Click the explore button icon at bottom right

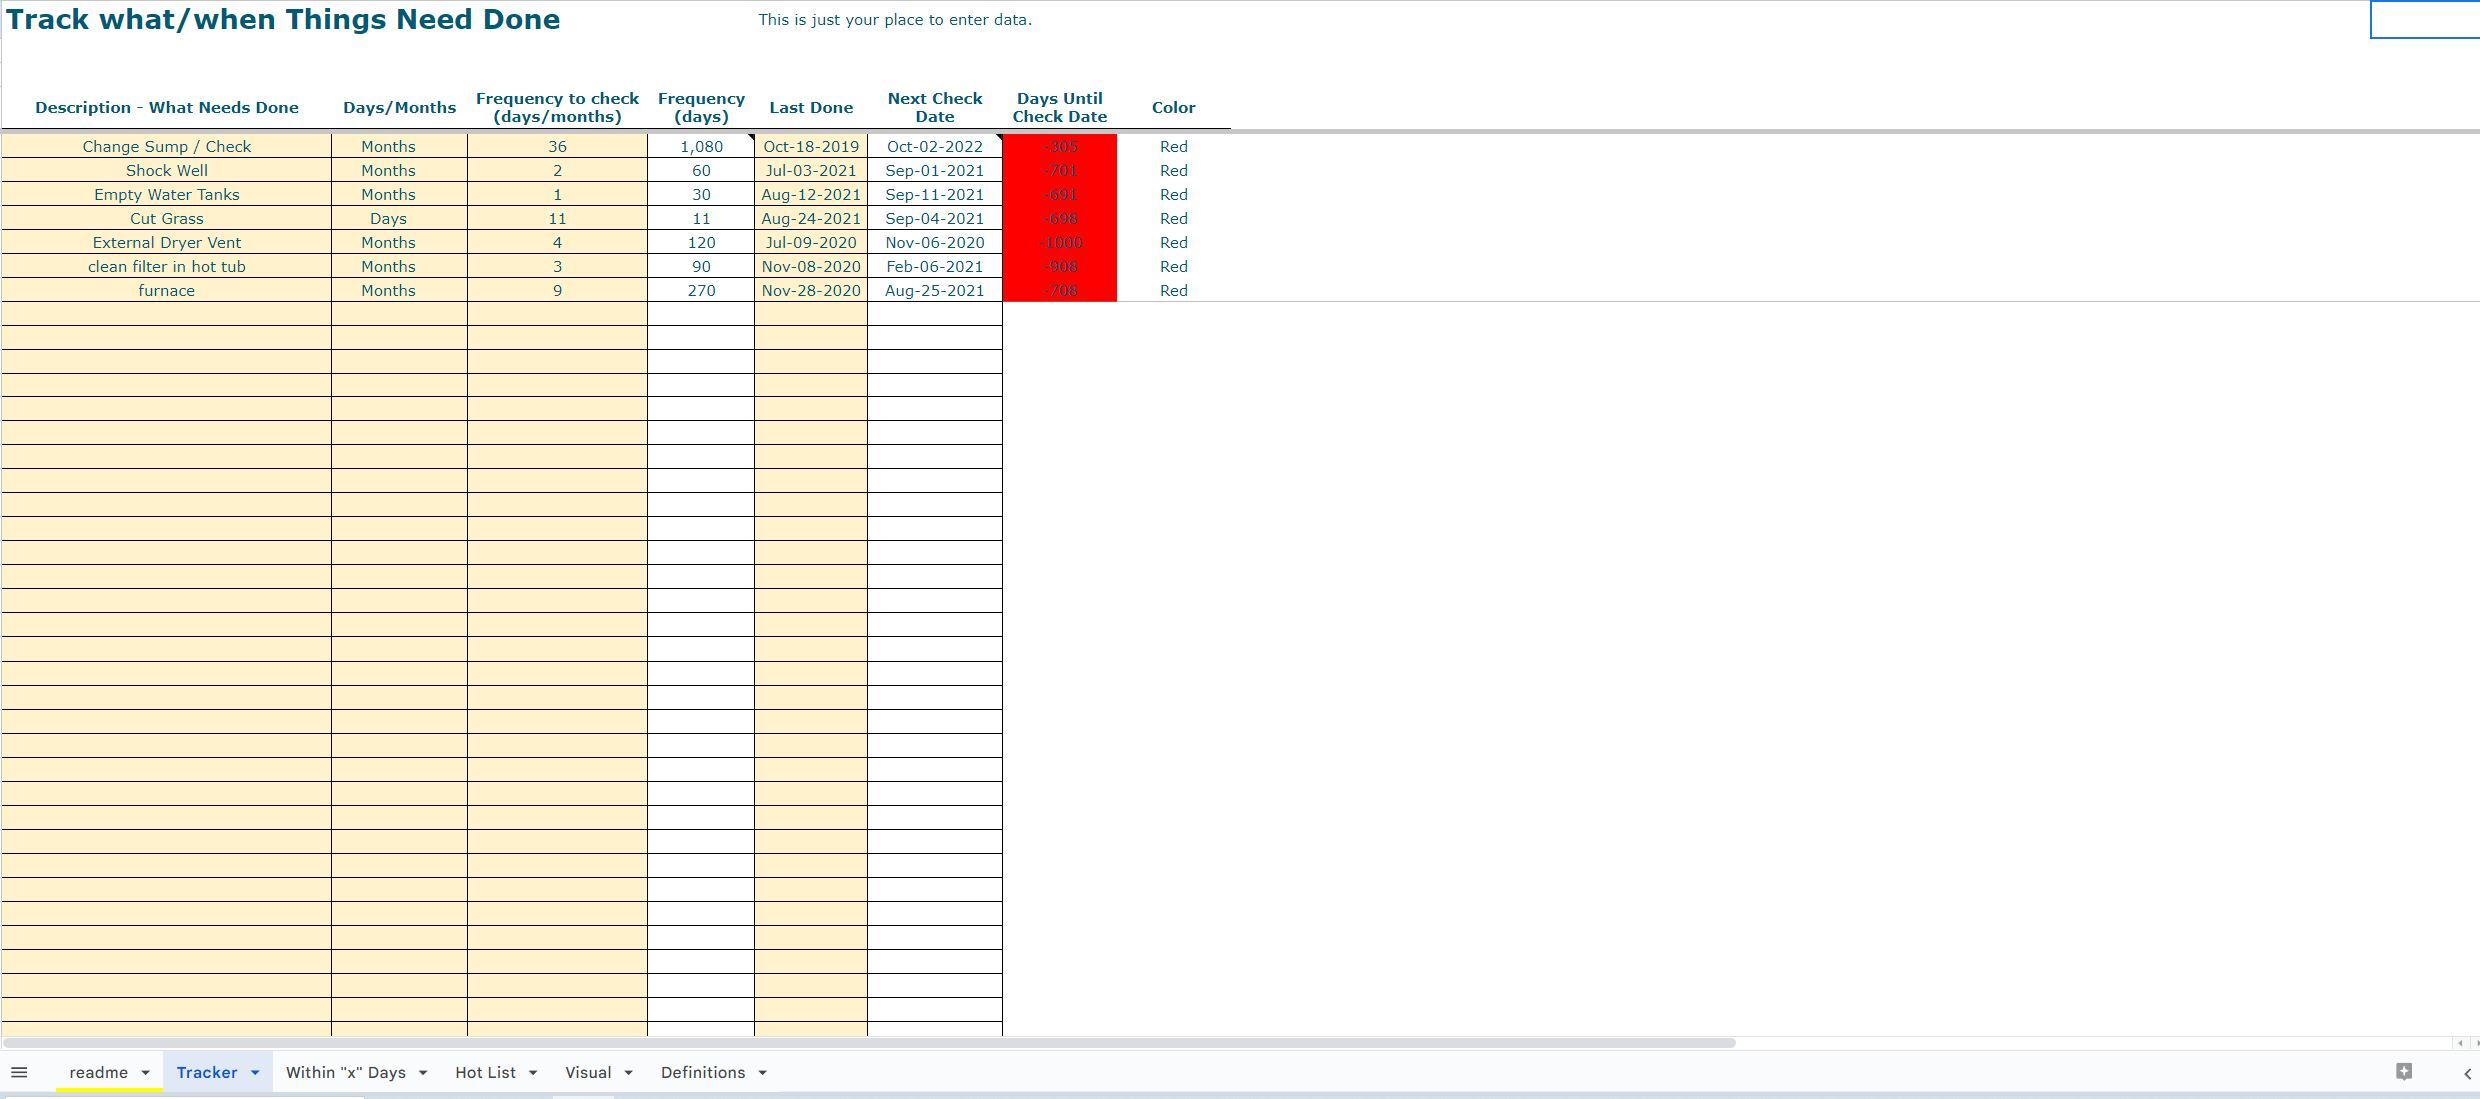point(2404,1072)
